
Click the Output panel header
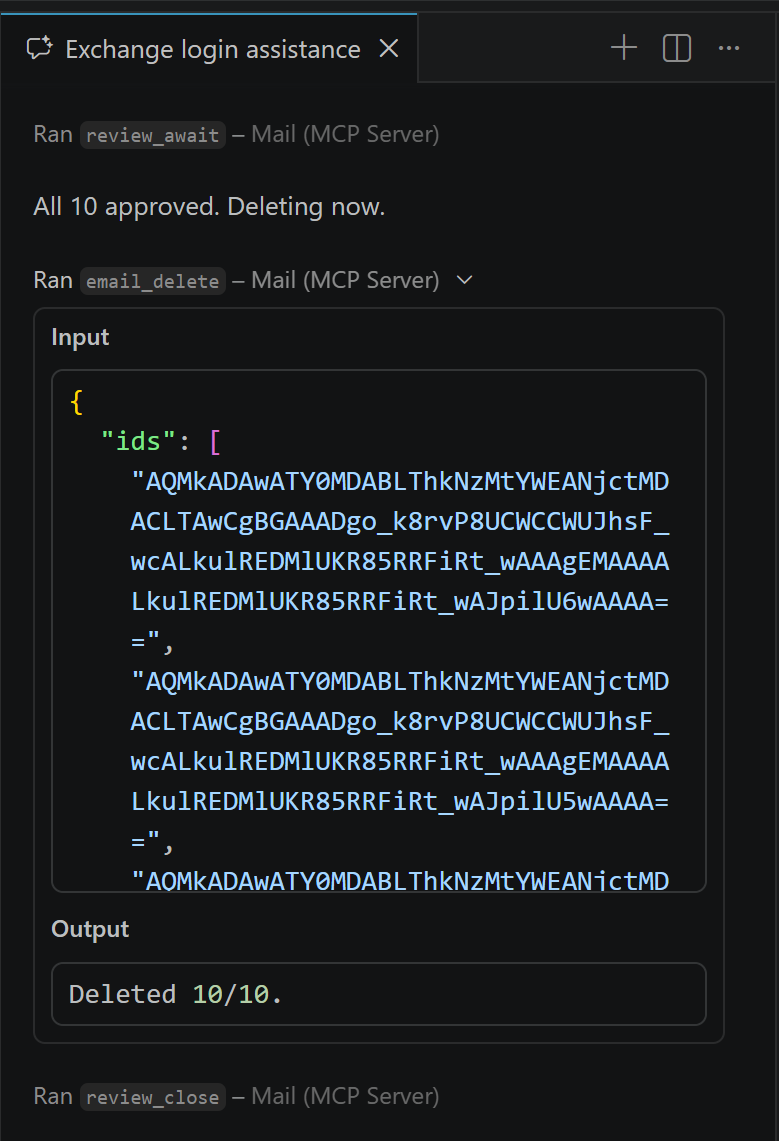point(89,929)
